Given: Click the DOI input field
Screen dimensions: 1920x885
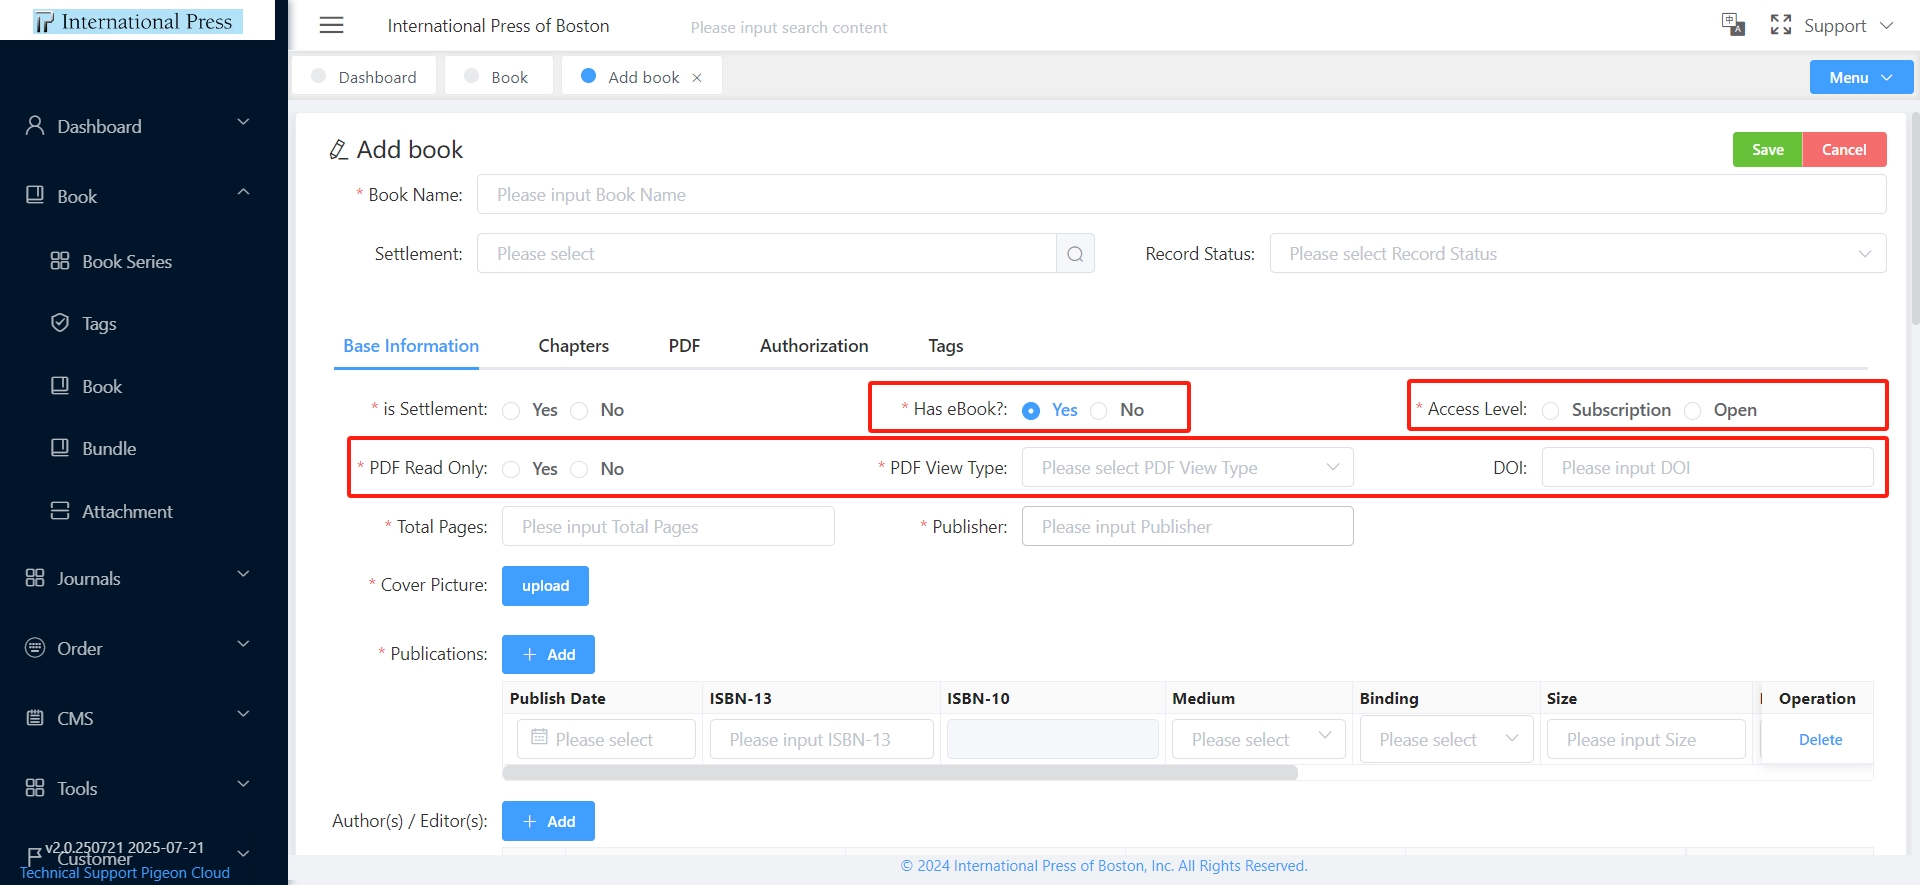Looking at the screenshot, I should click(1707, 468).
